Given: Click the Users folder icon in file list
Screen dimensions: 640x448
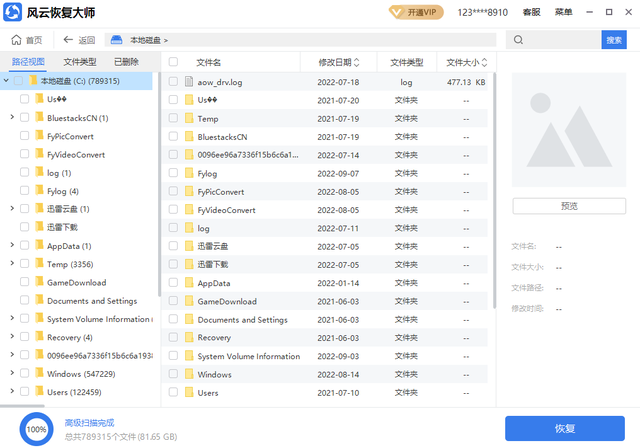Looking at the screenshot, I should pyautogui.click(x=189, y=392).
